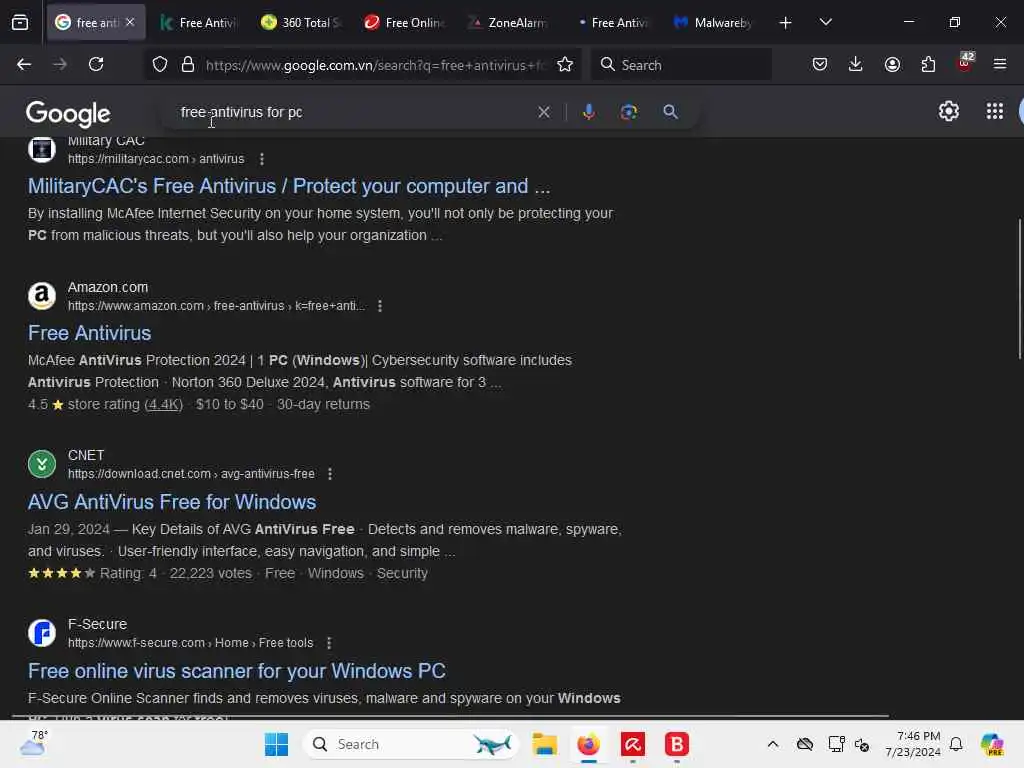This screenshot has width=1024, height=768.
Task: Click Amazon.com site favicon
Action: tap(42, 296)
